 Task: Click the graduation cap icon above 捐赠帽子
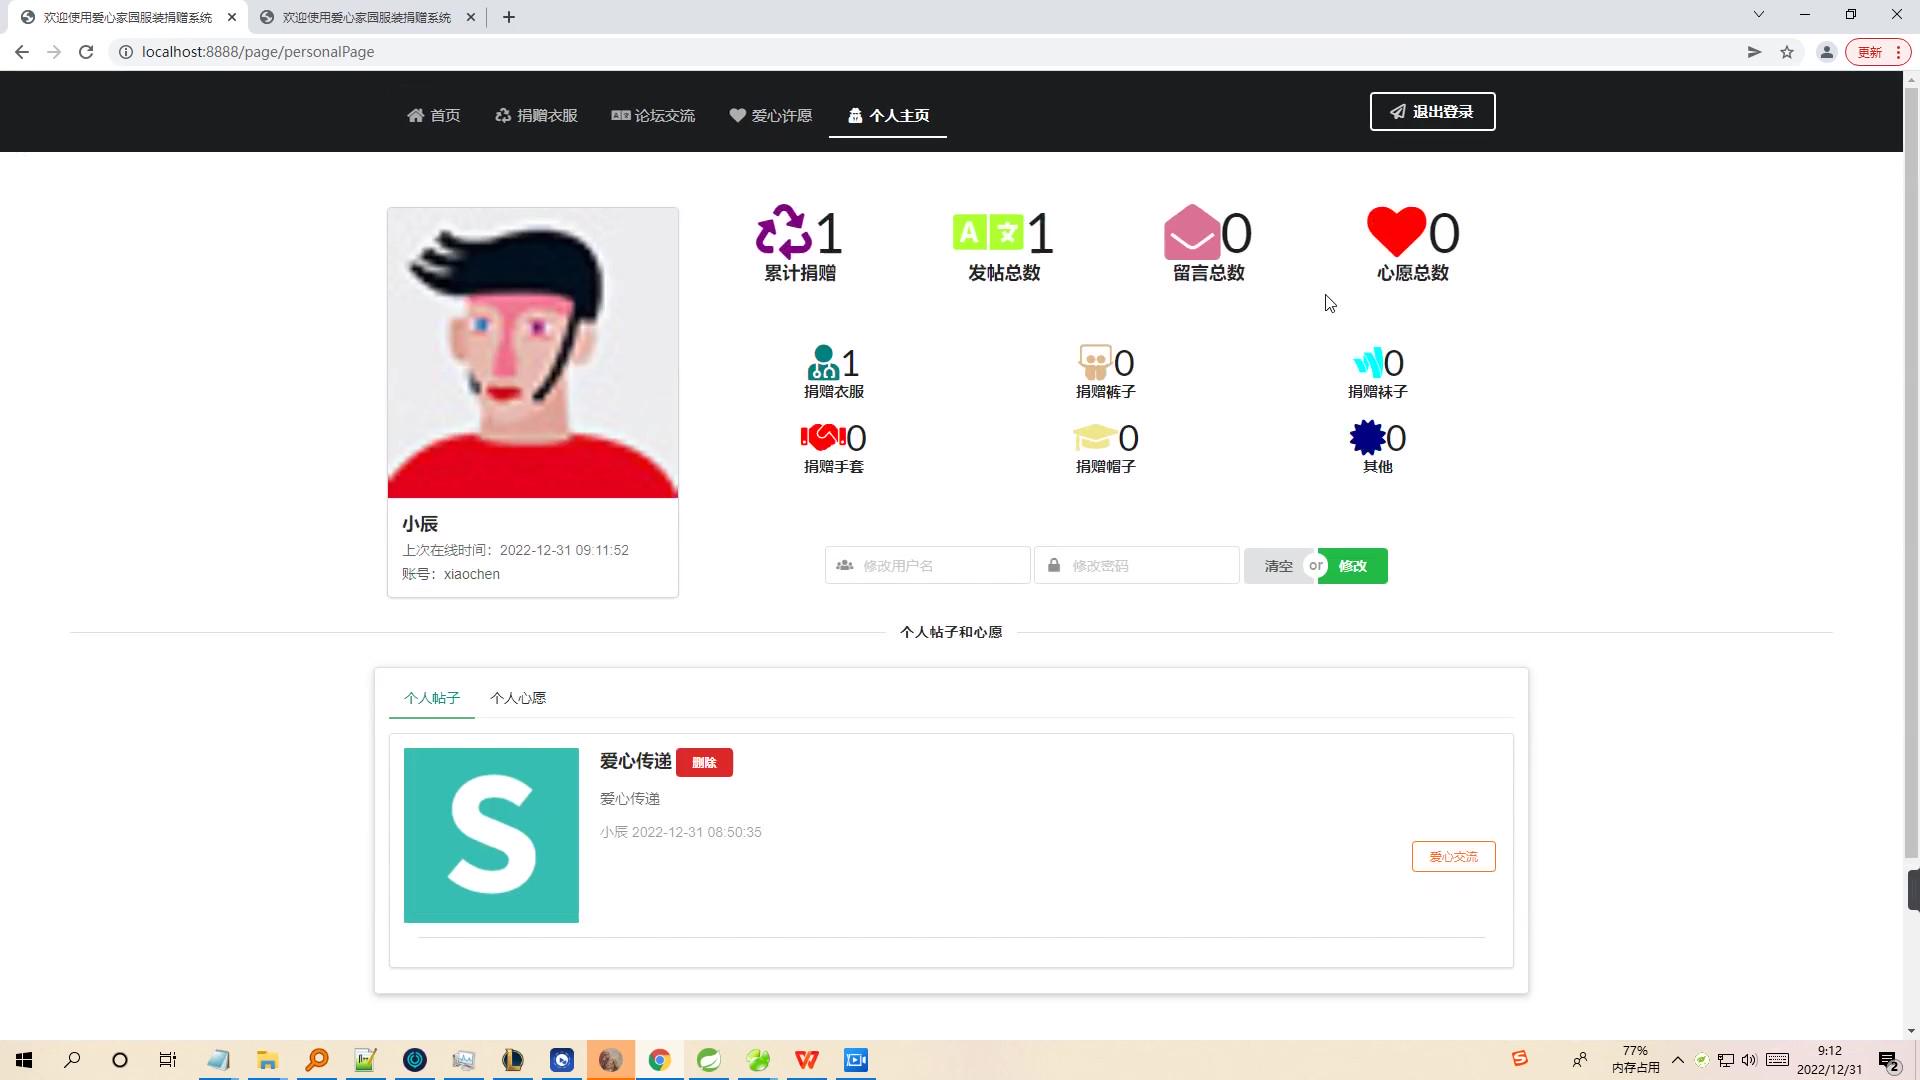1094,437
